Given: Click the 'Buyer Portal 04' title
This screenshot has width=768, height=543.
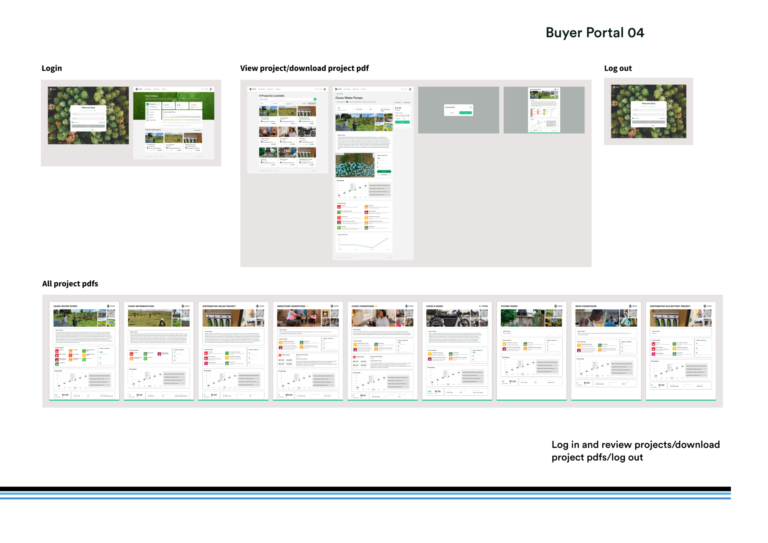Looking at the screenshot, I should point(594,33).
